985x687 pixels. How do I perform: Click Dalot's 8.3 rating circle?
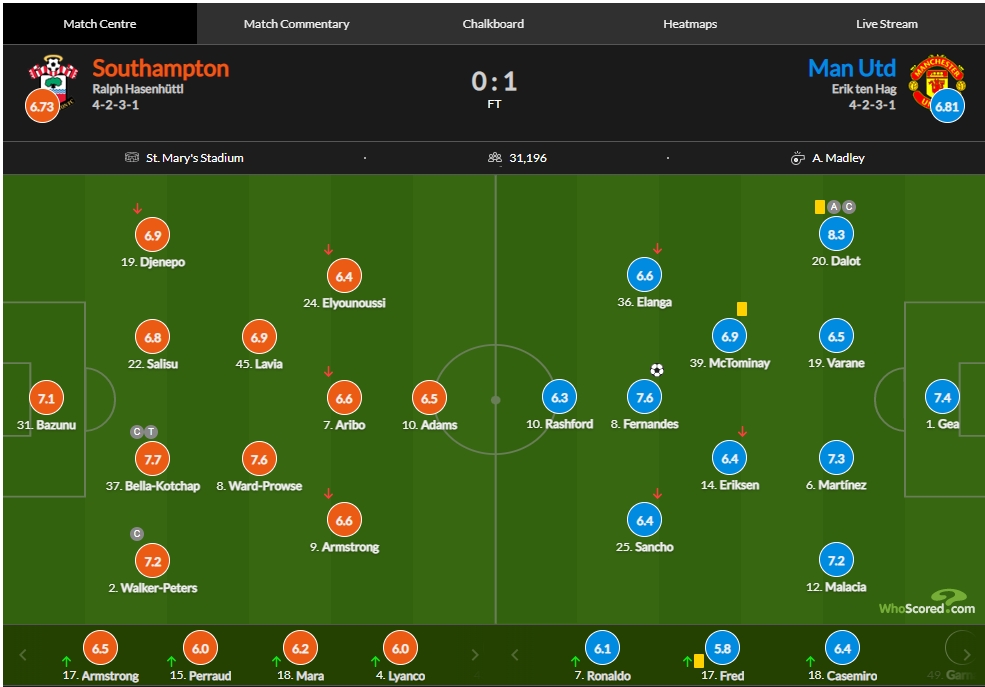(x=836, y=234)
